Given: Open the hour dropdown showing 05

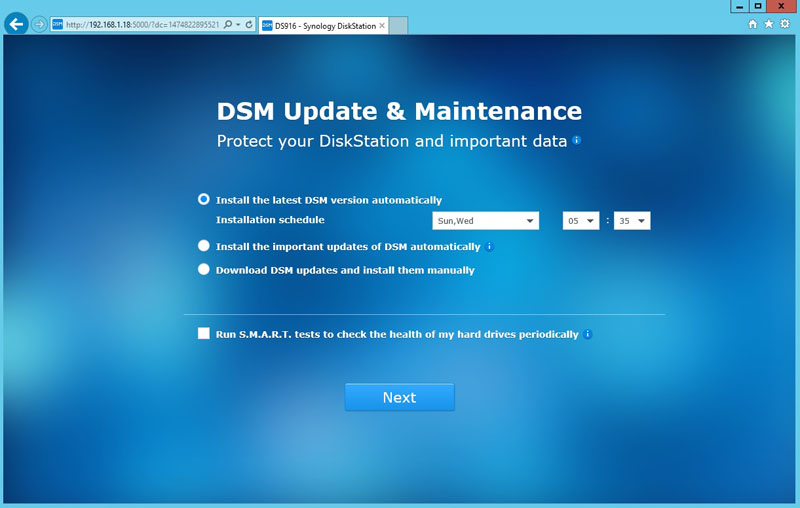Looking at the screenshot, I should click(x=581, y=221).
